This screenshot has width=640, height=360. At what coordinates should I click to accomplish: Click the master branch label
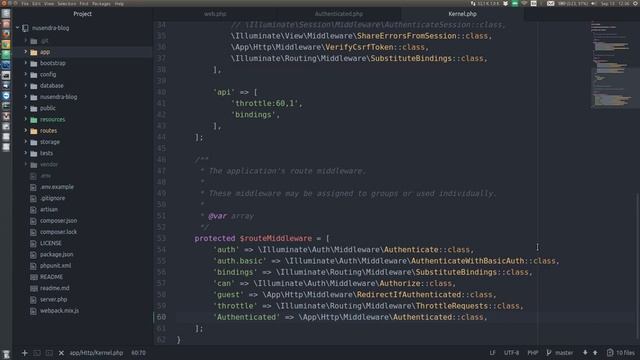coord(564,353)
